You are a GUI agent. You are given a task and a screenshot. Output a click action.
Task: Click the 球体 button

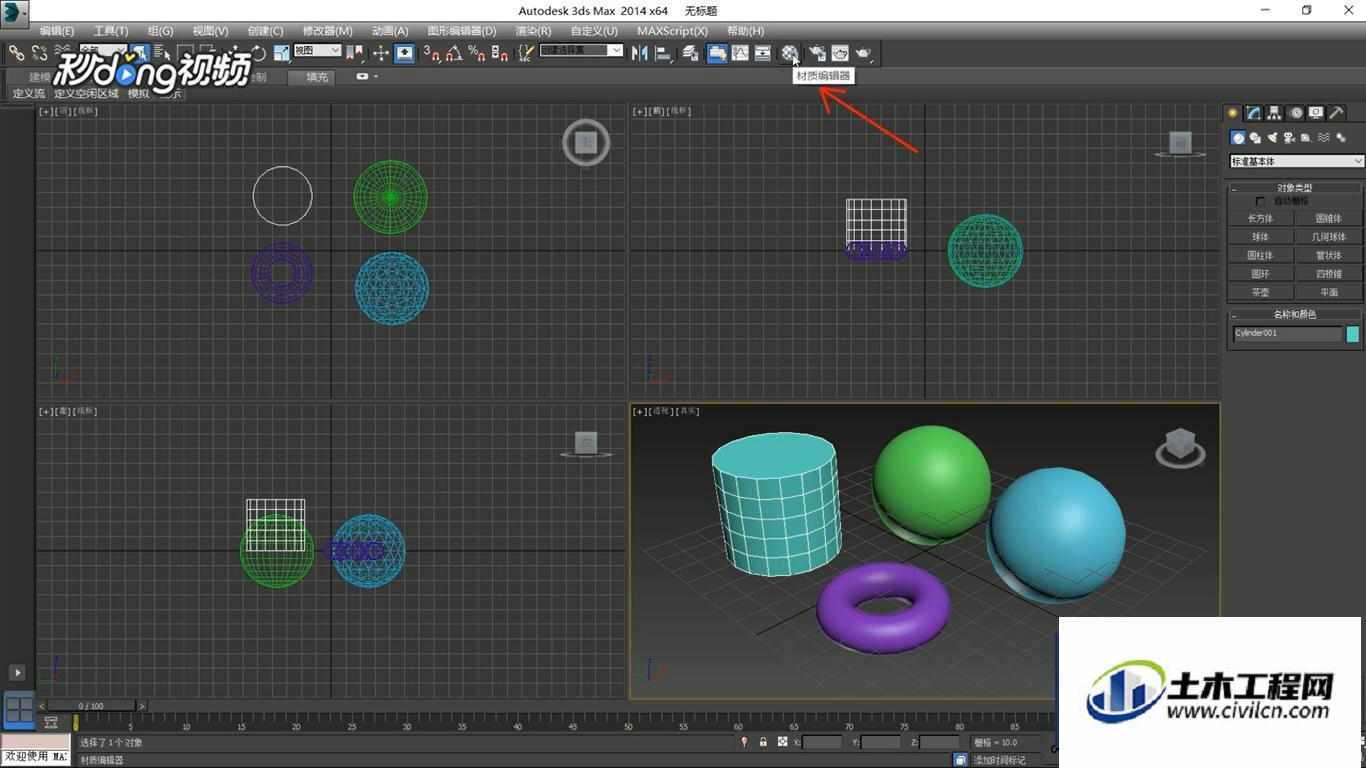(x=1260, y=237)
